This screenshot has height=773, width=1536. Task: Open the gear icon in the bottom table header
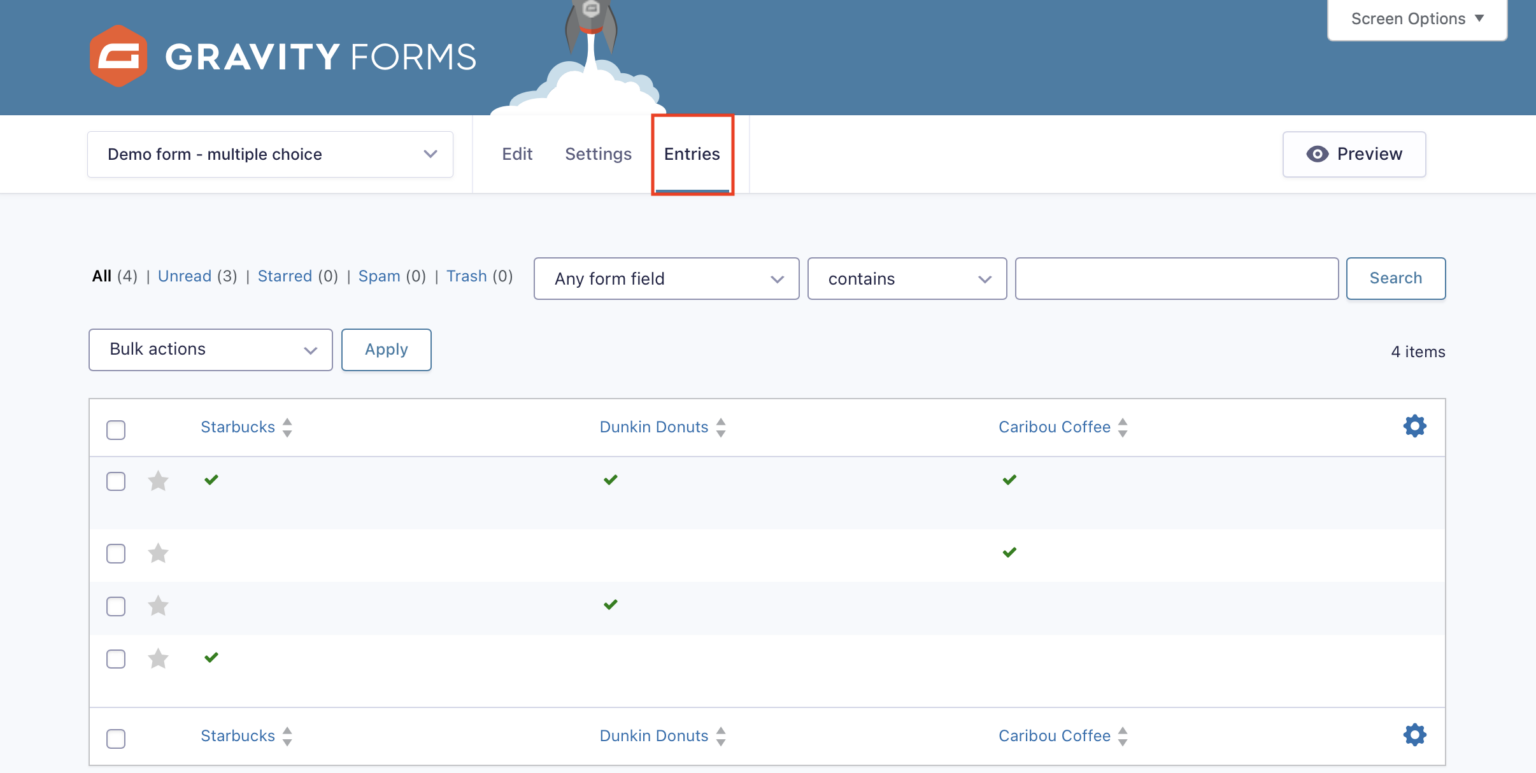[x=1414, y=734]
